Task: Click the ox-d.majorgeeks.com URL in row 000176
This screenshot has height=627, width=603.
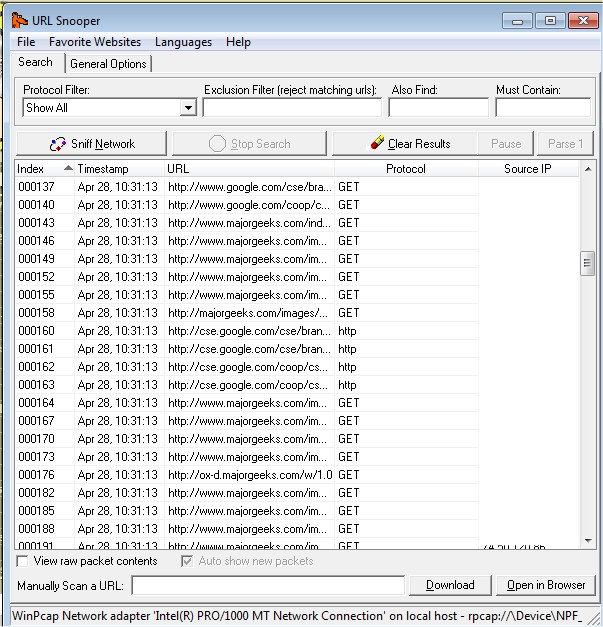Action: [x=250, y=475]
